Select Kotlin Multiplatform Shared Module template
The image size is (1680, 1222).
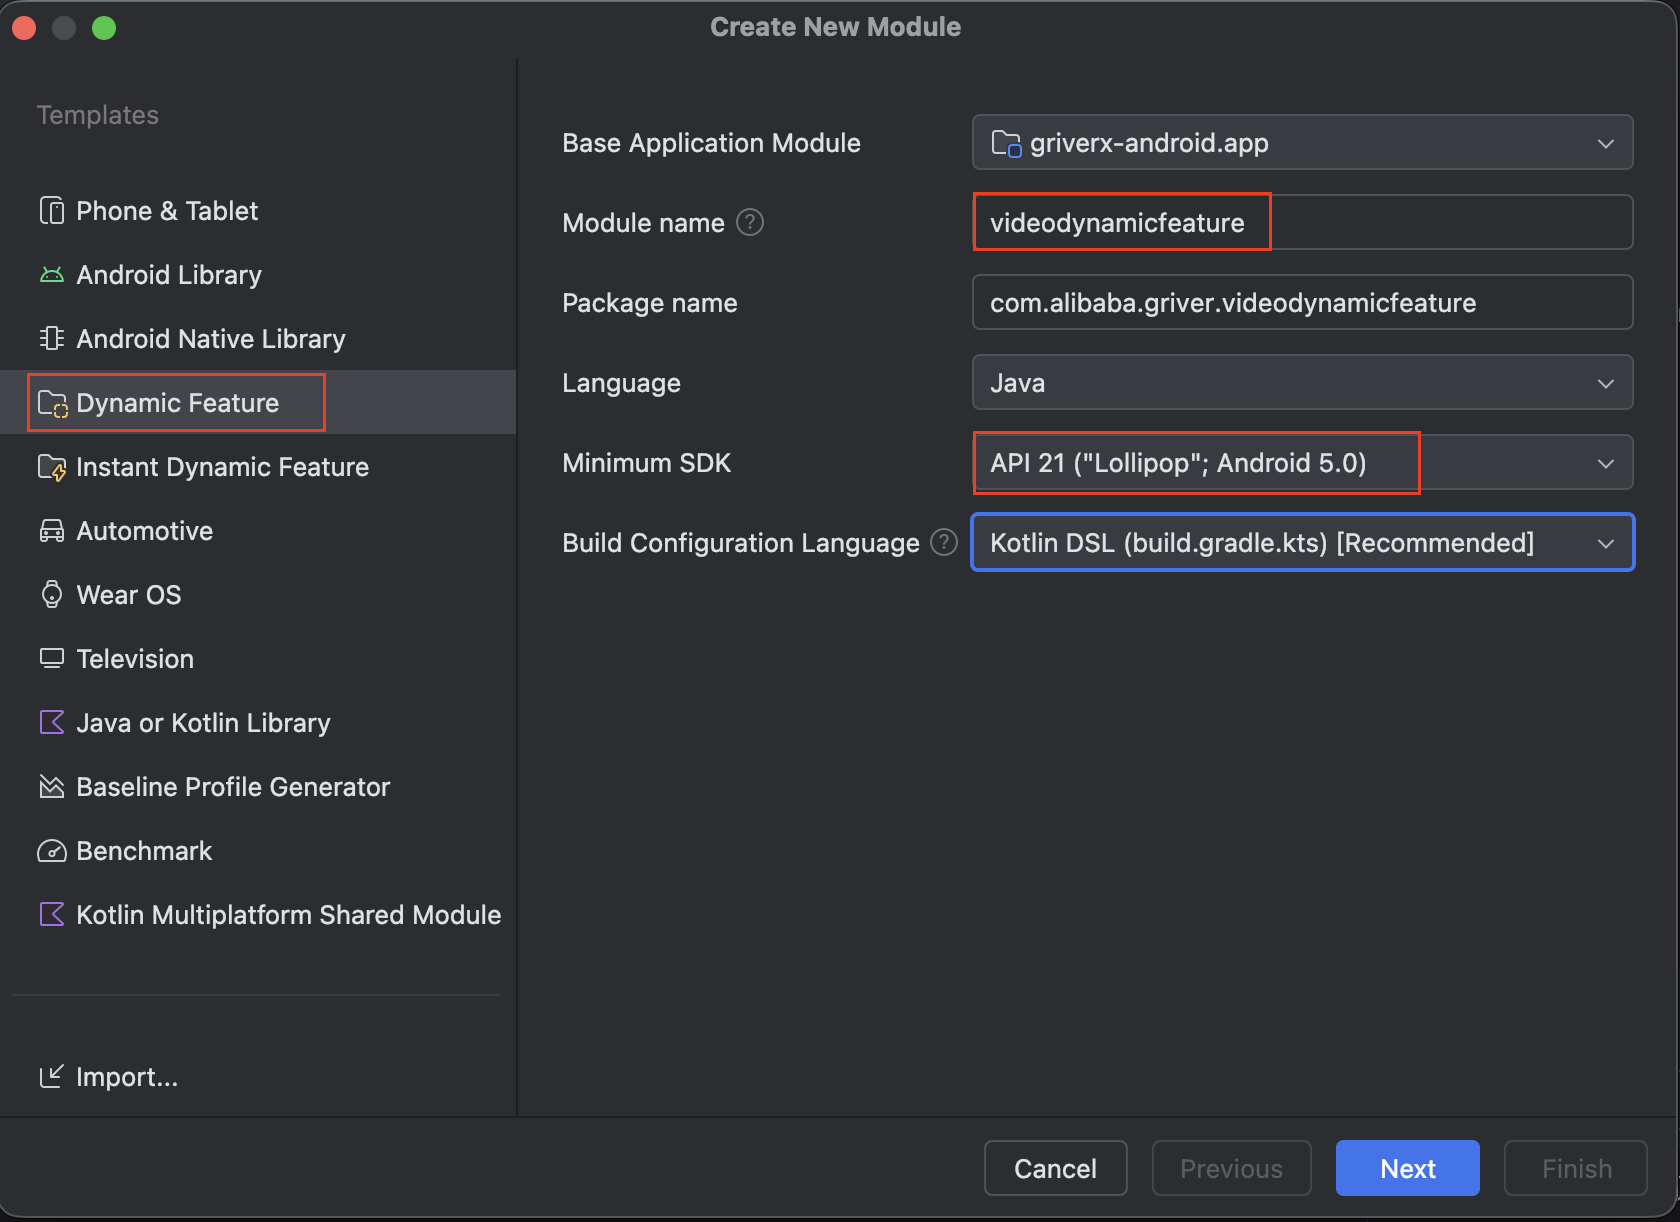tap(288, 915)
